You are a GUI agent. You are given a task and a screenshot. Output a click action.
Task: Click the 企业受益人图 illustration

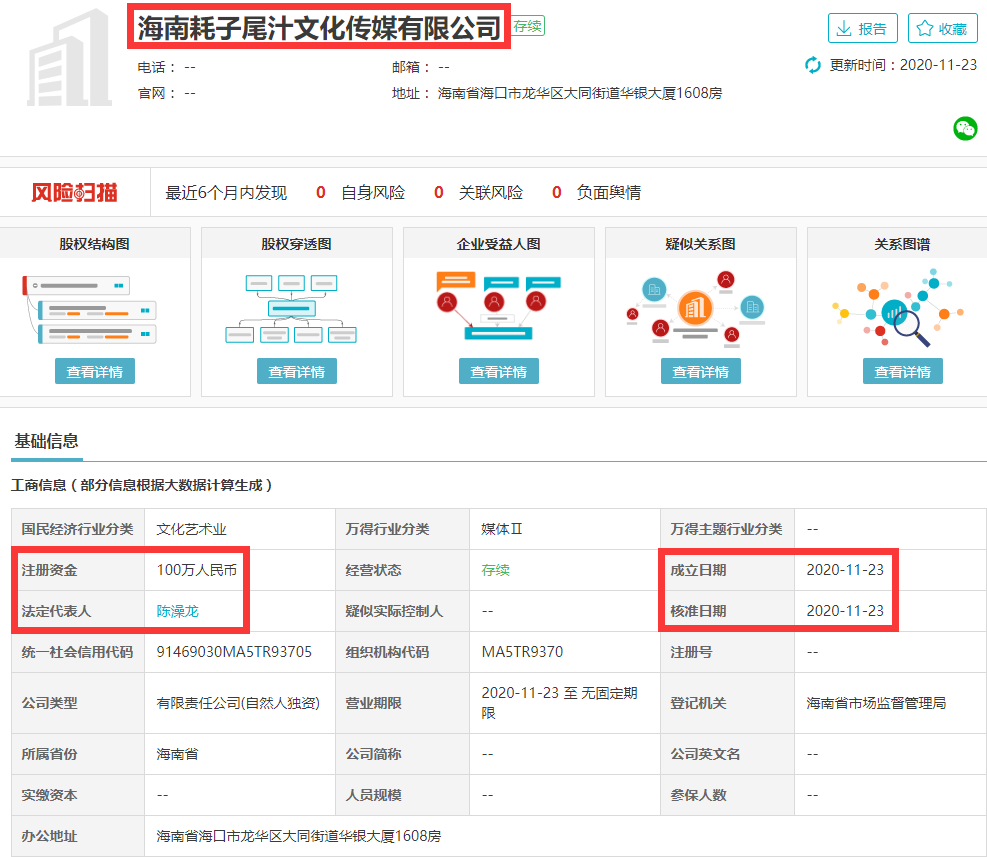click(x=498, y=305)
